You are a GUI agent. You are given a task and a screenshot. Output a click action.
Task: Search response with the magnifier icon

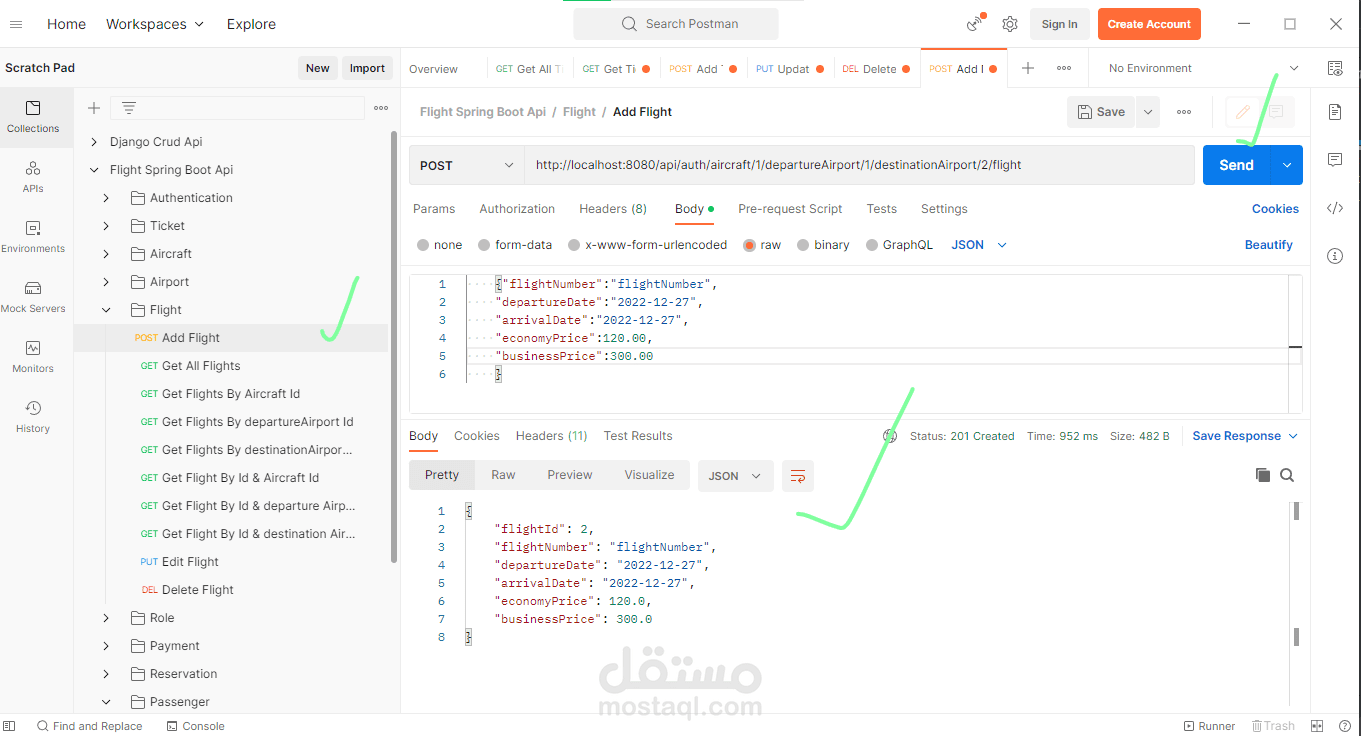(1287, 475)
